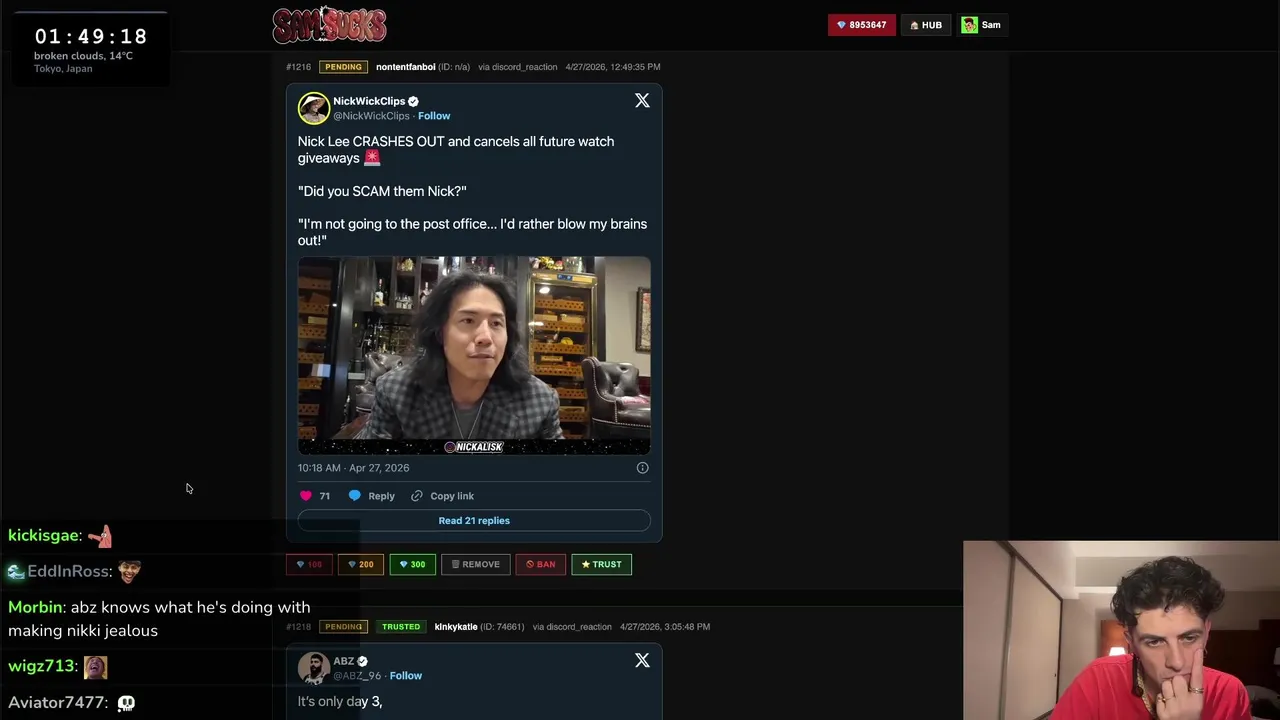Open the HUB page
This screenshot has width=1280, height=720.
coord(926,25)
